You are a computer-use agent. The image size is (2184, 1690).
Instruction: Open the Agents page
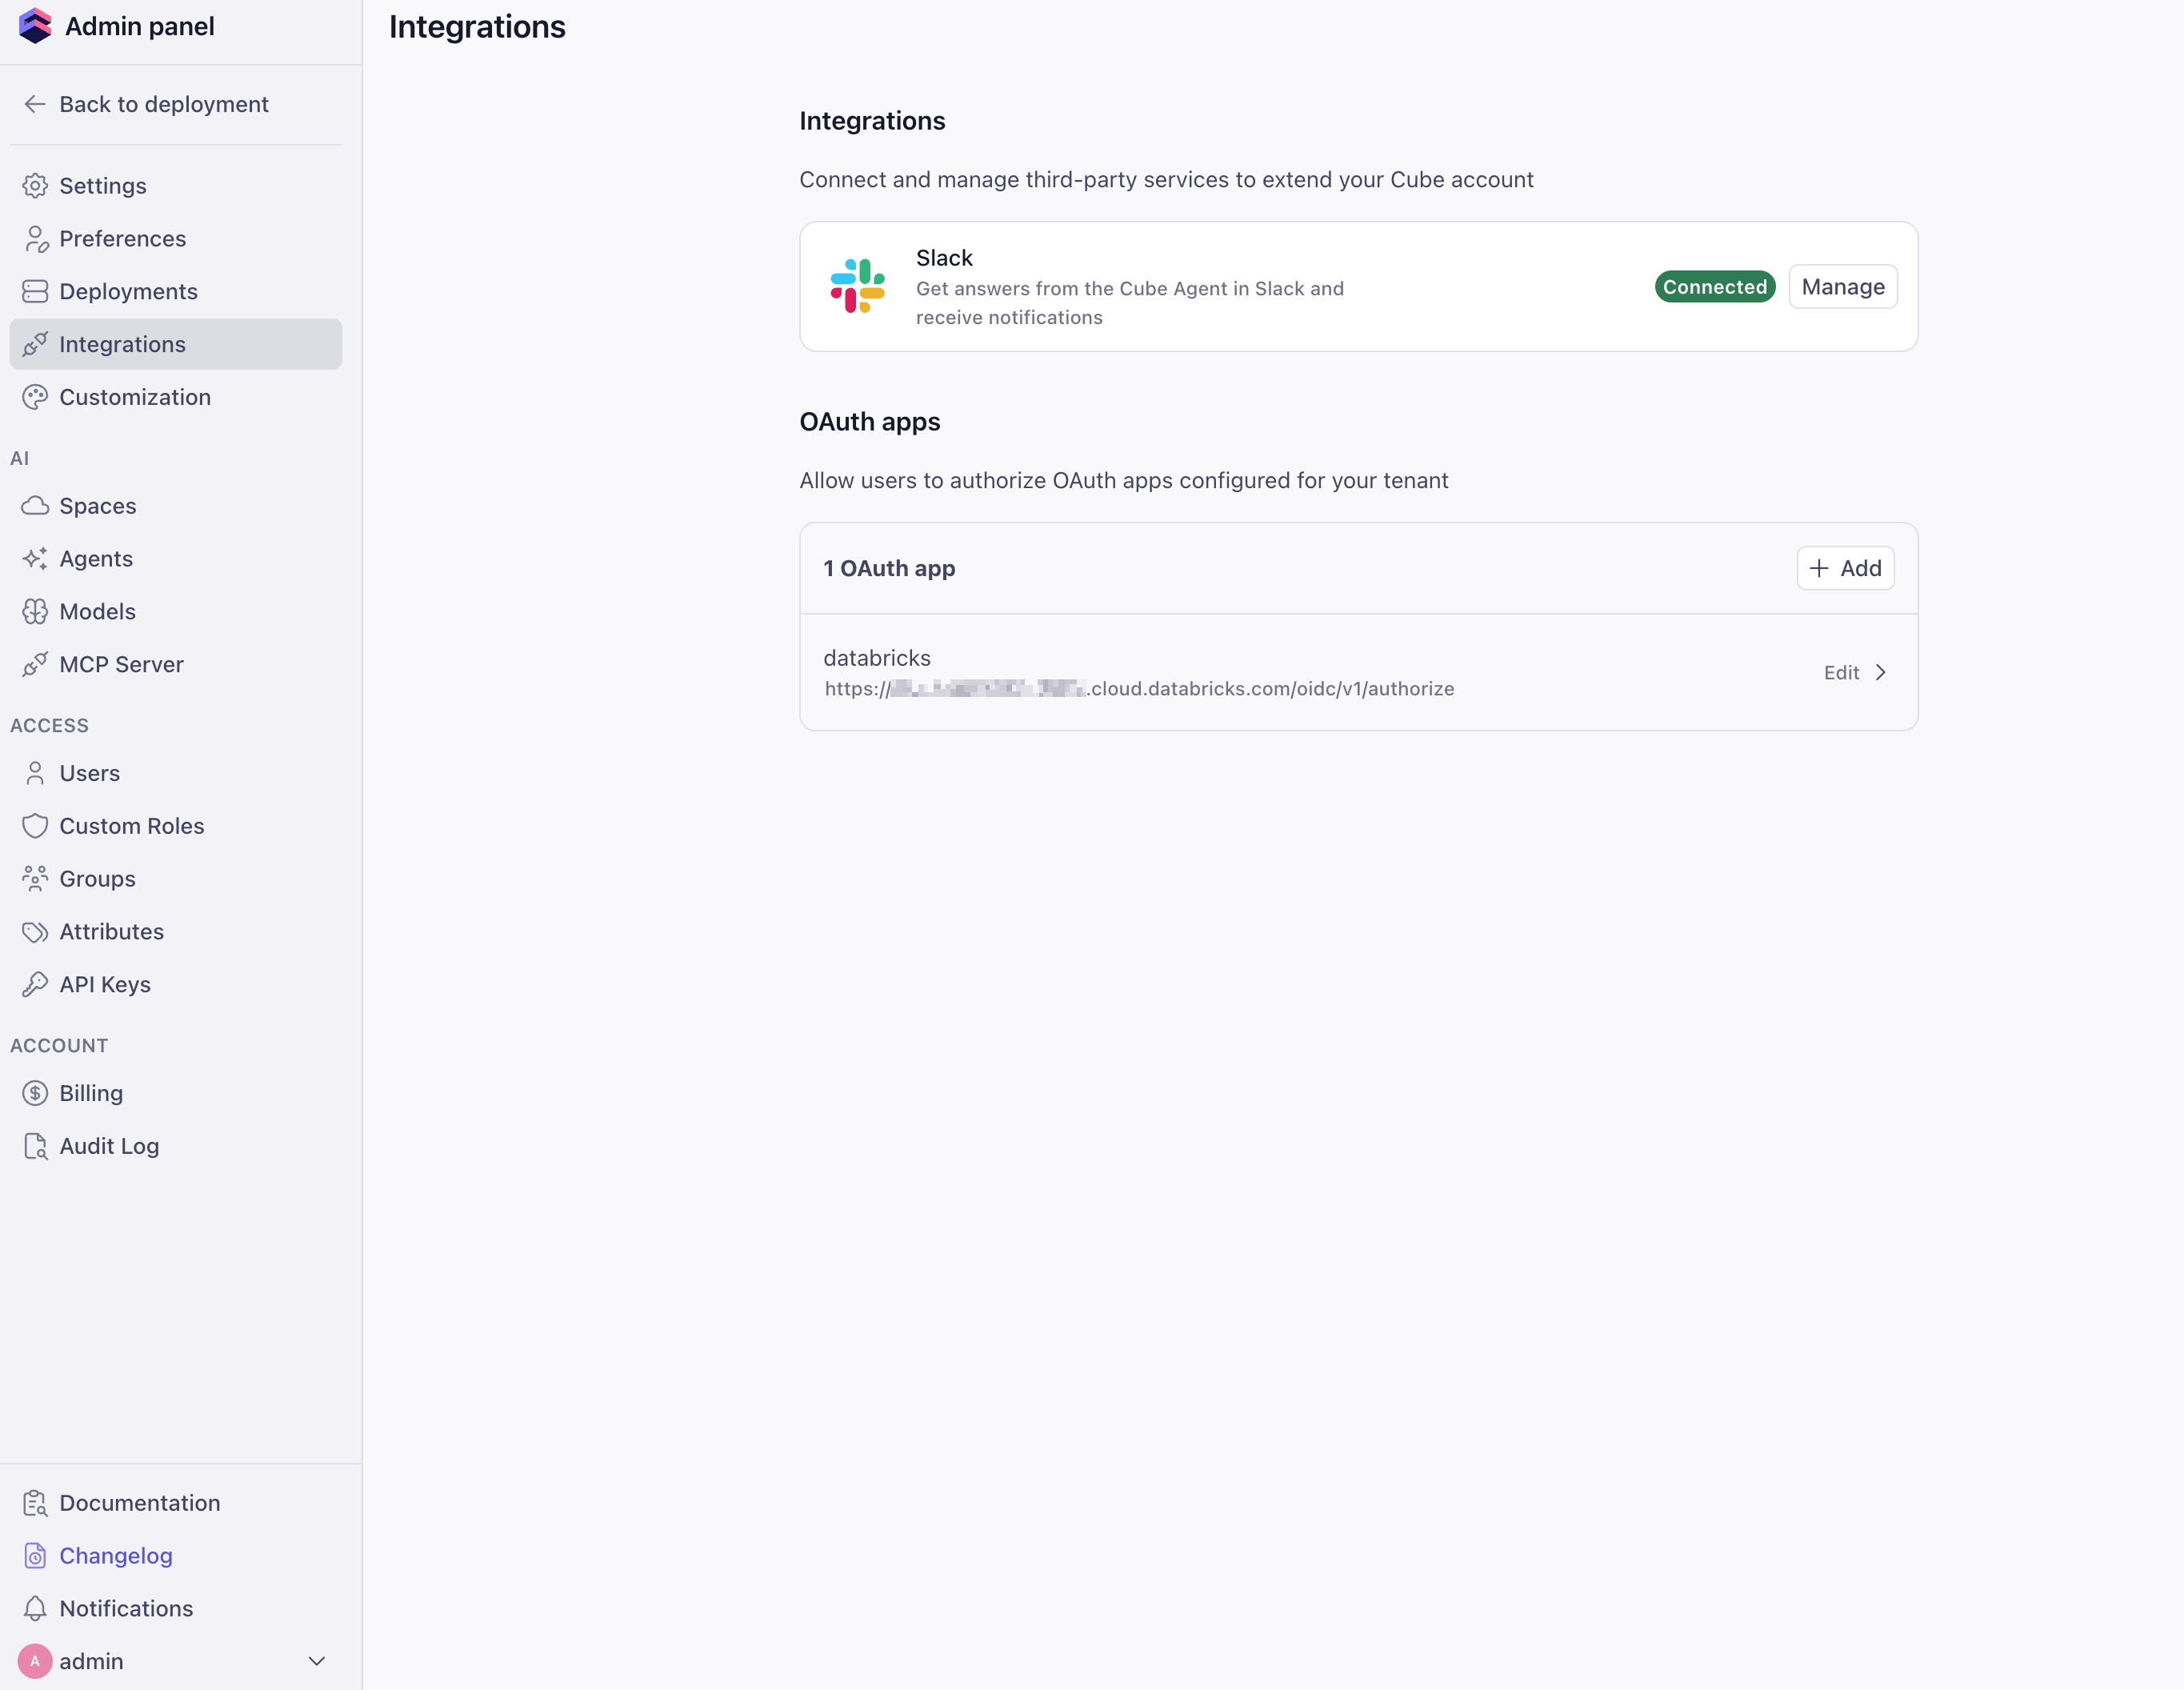(x=176, y=559)
